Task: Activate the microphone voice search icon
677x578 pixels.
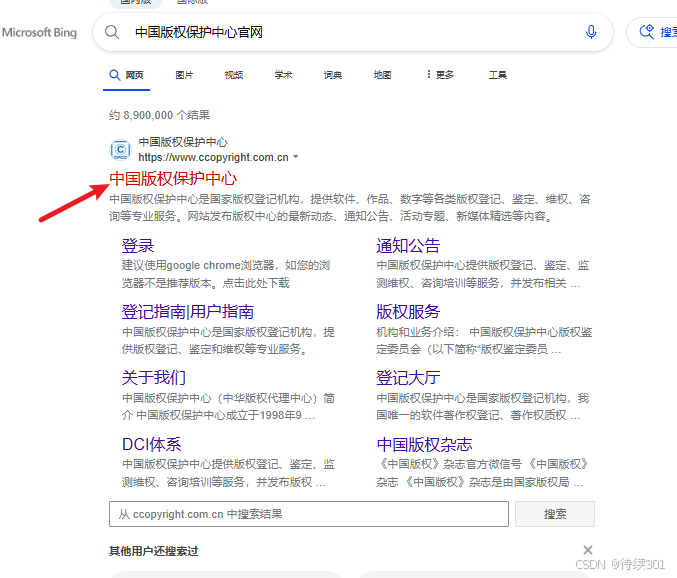Action: pyautogui.click(x=591, y=32)
